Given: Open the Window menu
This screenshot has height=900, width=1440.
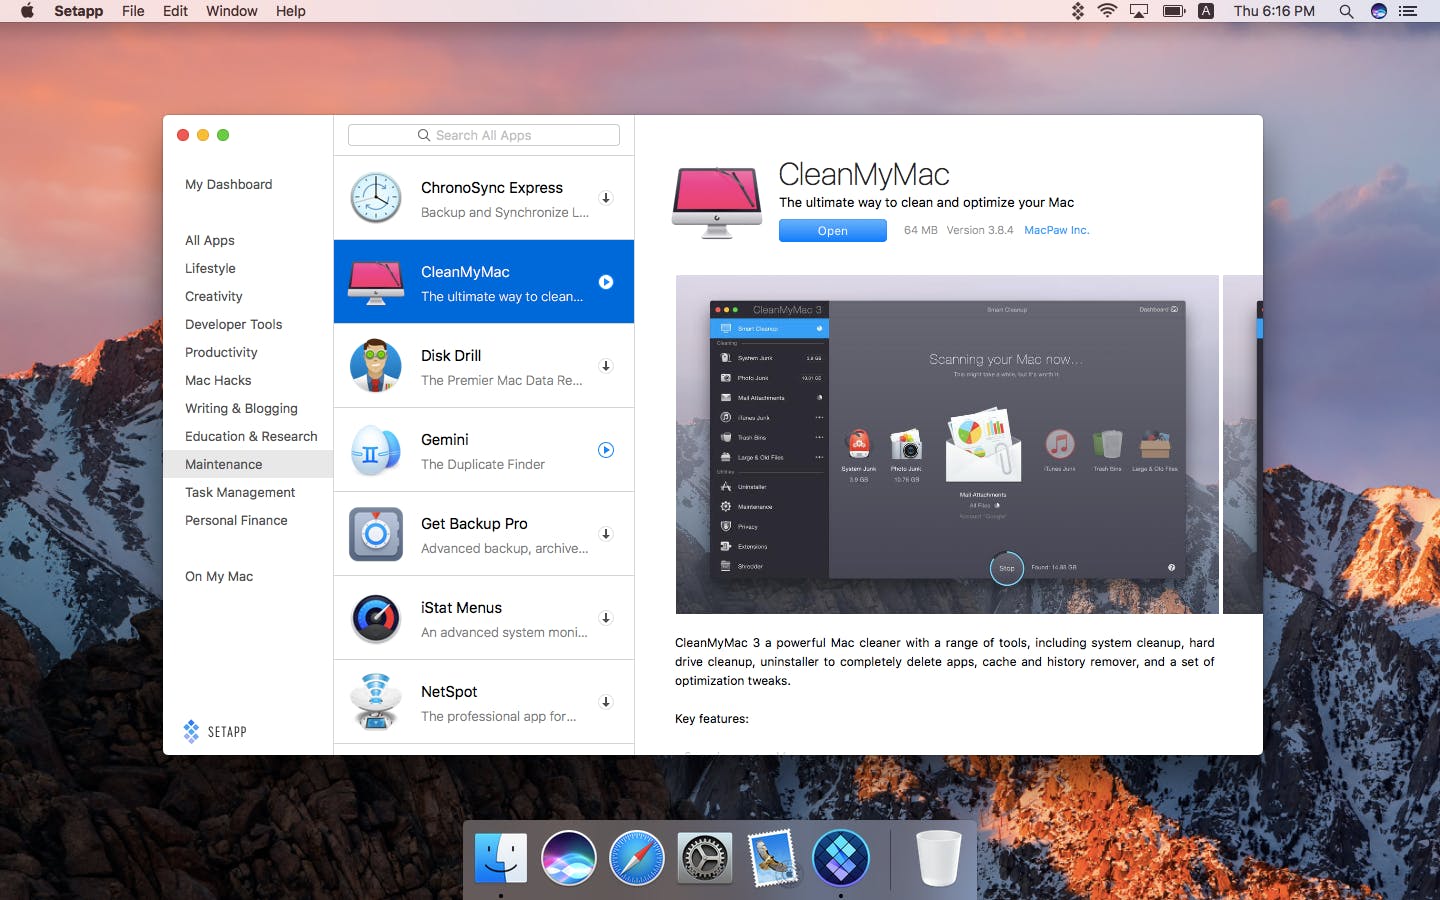Looking at the screenshot, I should 232,11.
